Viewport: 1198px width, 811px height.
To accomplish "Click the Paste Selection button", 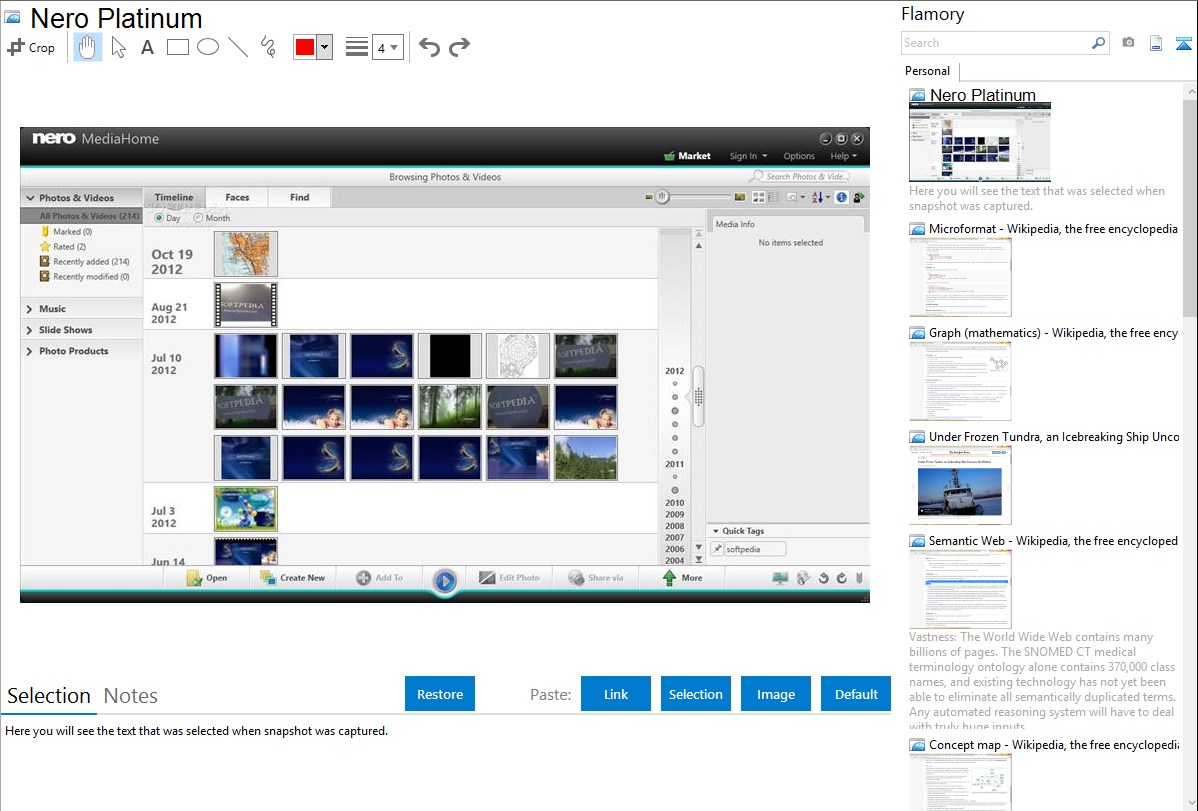I will click(x=695, y=694).
